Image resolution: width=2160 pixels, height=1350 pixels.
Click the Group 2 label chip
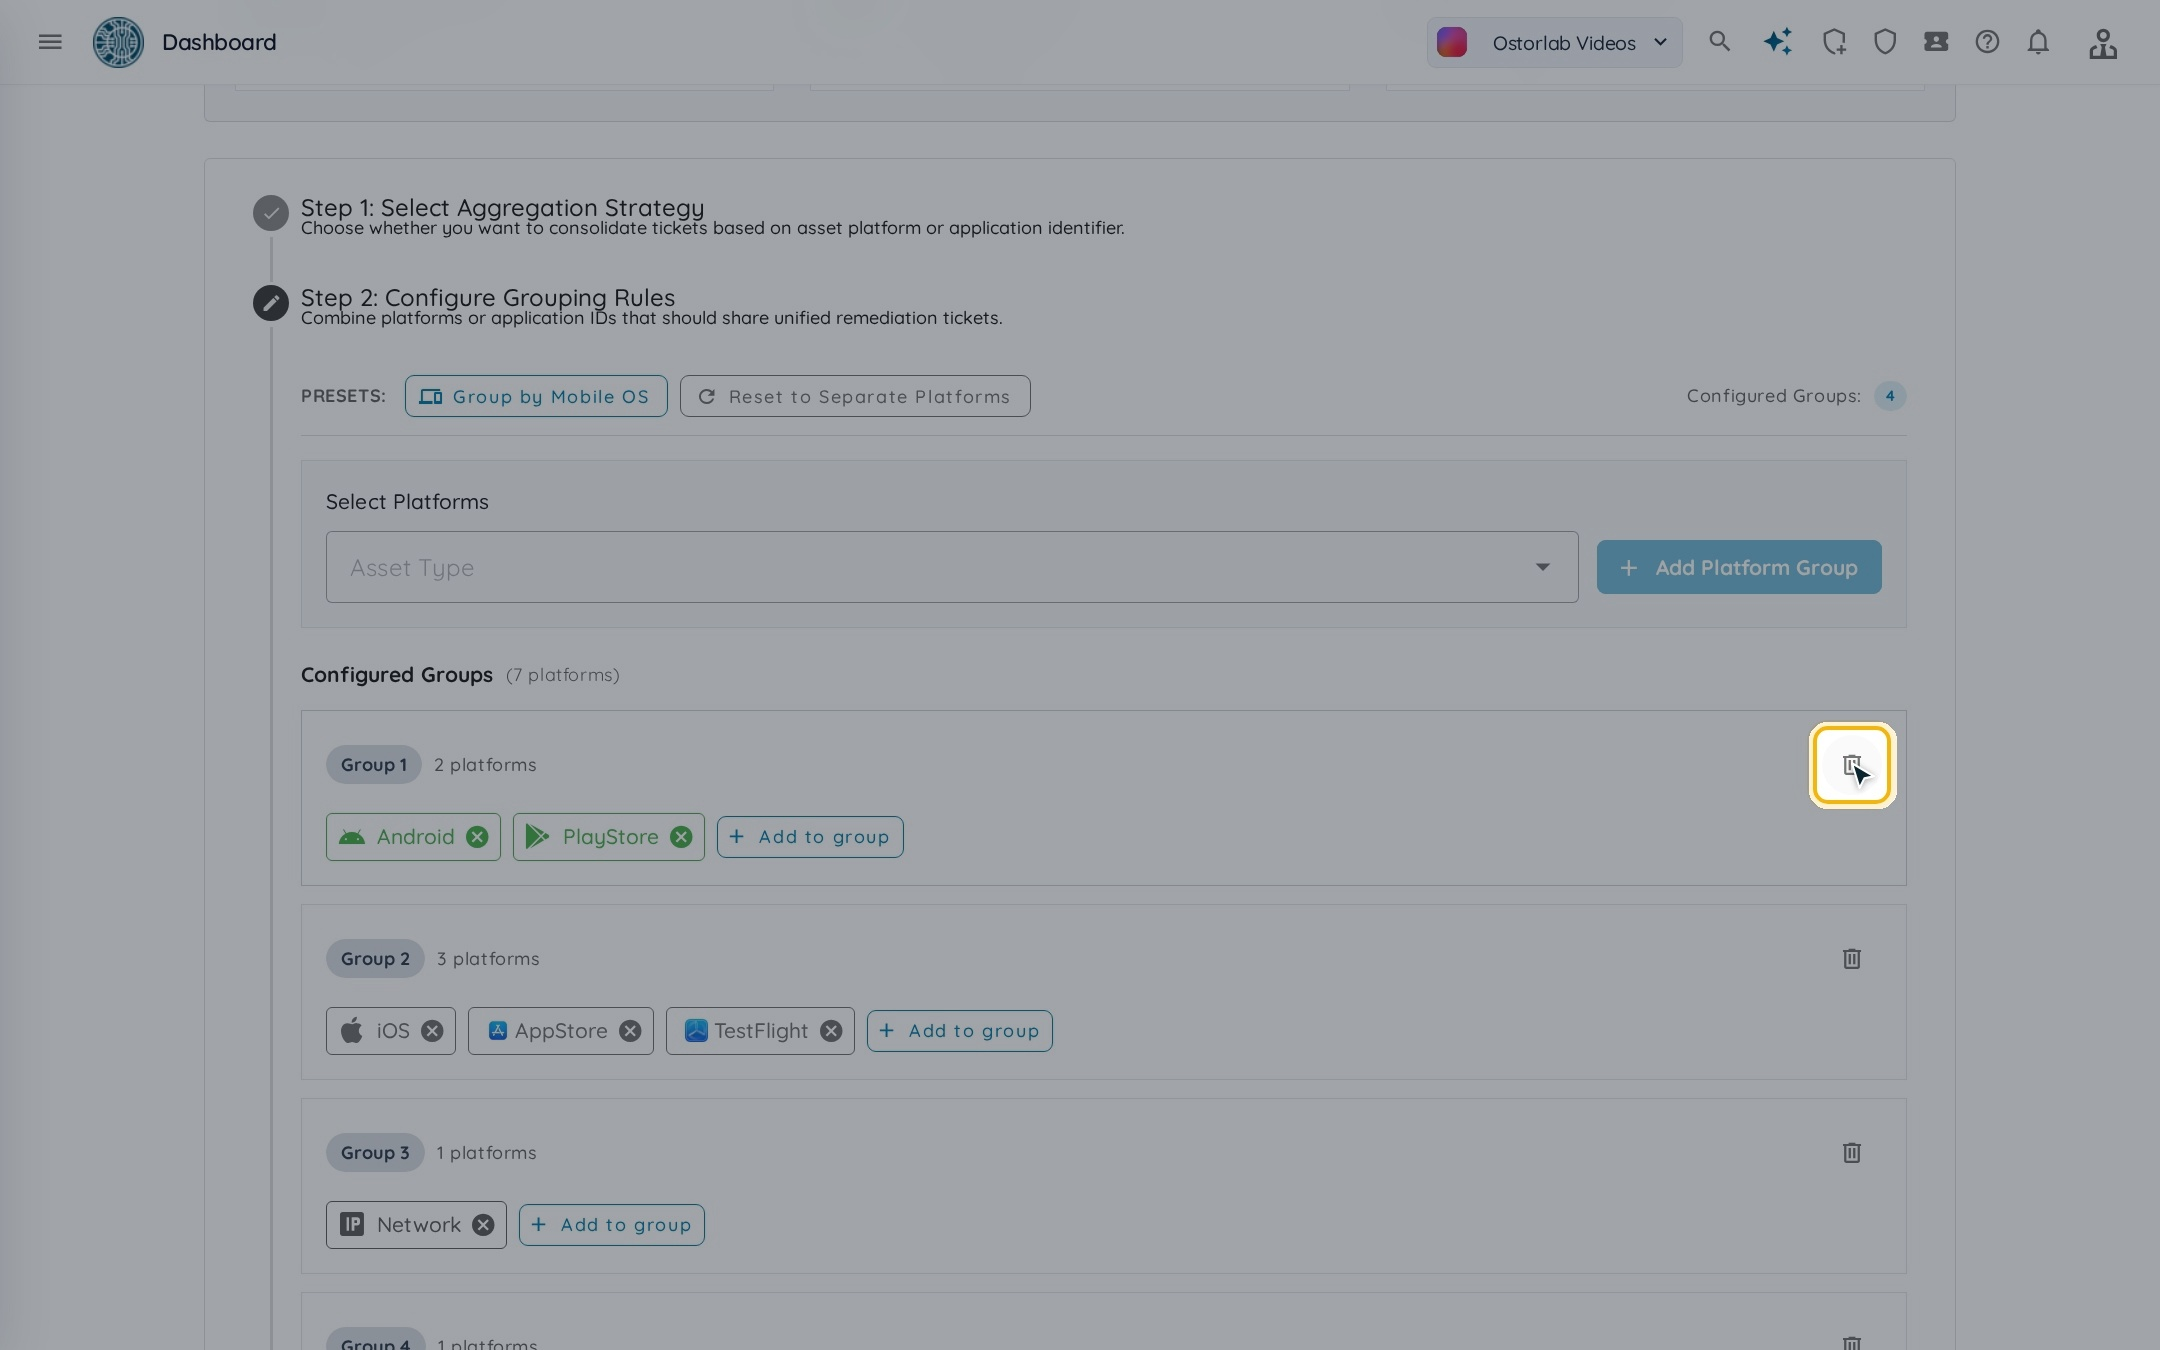click(x=375, y=959)
